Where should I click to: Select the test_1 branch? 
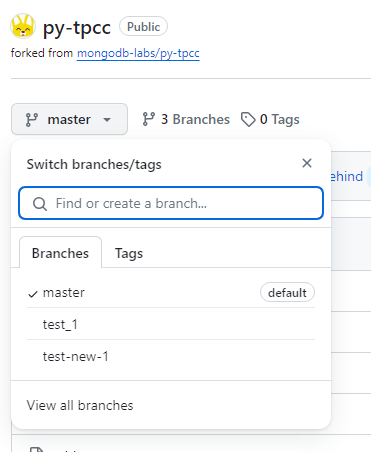[171, 324]
